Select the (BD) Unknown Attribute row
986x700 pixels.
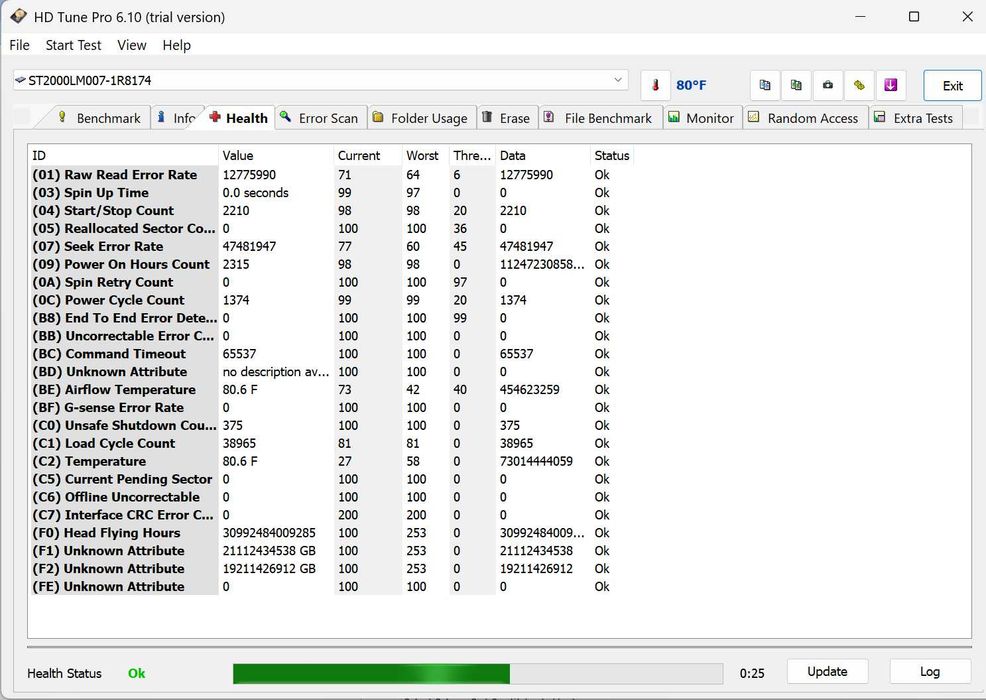331,372
